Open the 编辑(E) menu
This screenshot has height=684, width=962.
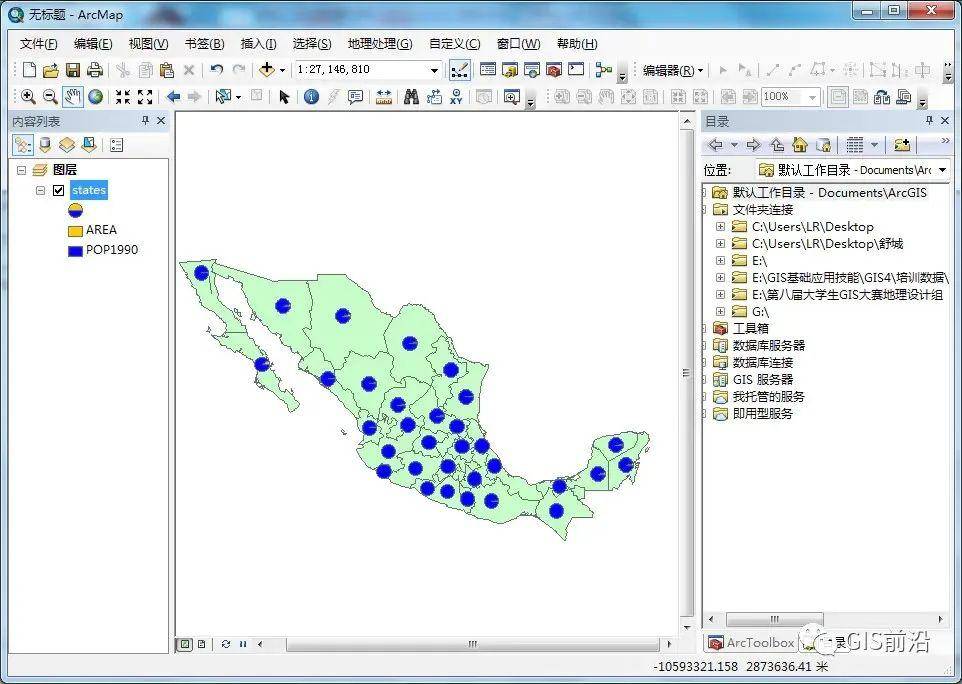point(93,44)
